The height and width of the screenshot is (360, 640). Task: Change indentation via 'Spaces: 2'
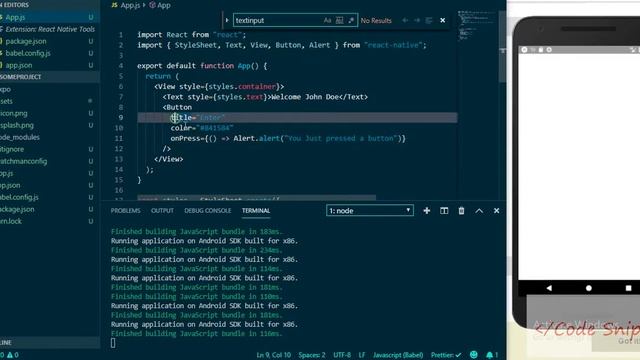click(312, 355)
